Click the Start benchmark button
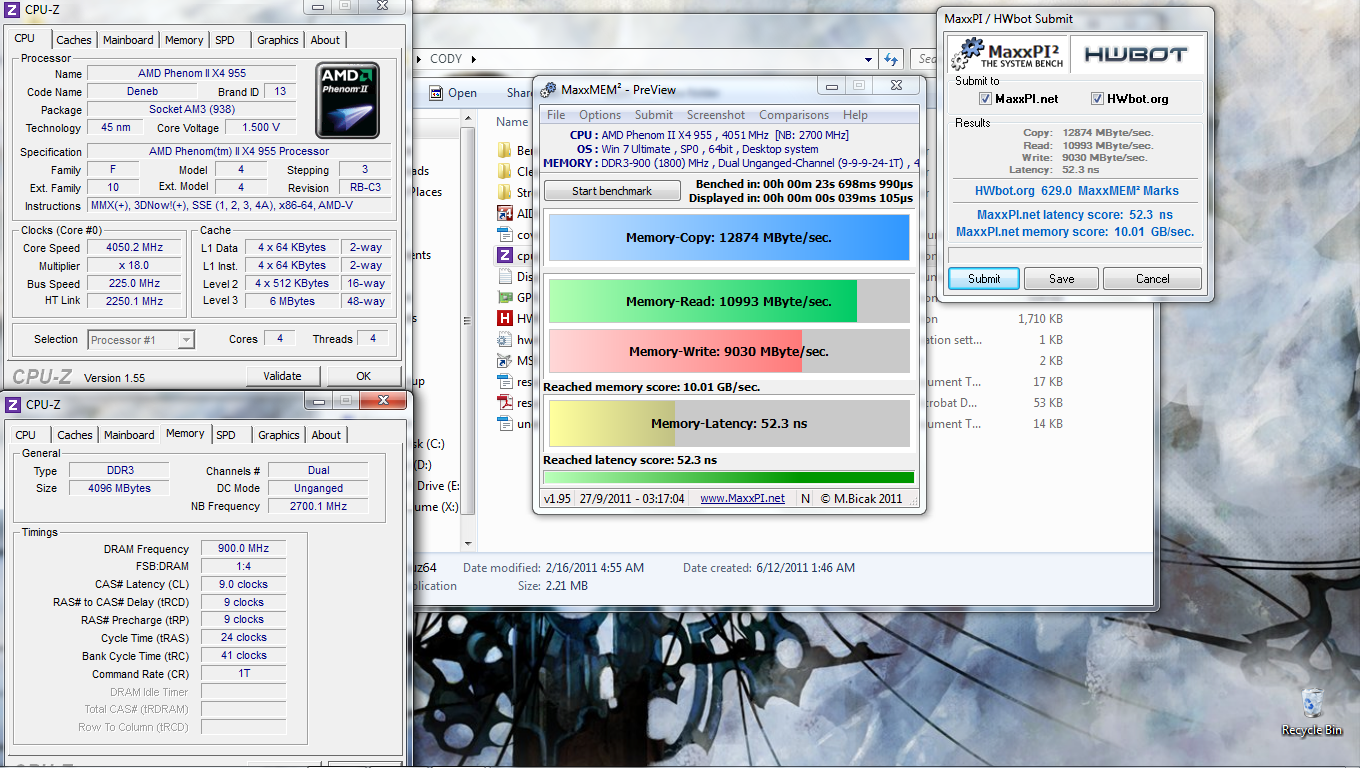 pos(612,191)
